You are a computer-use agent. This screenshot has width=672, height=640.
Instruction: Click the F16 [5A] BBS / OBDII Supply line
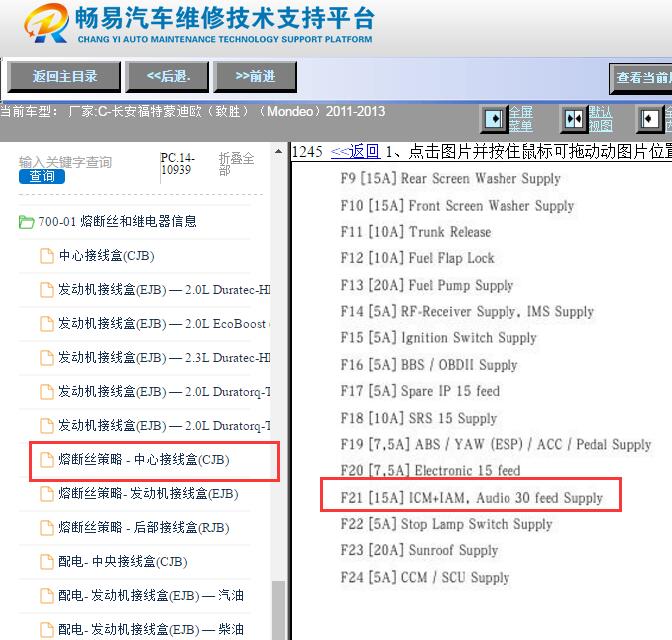coord(429,365)
